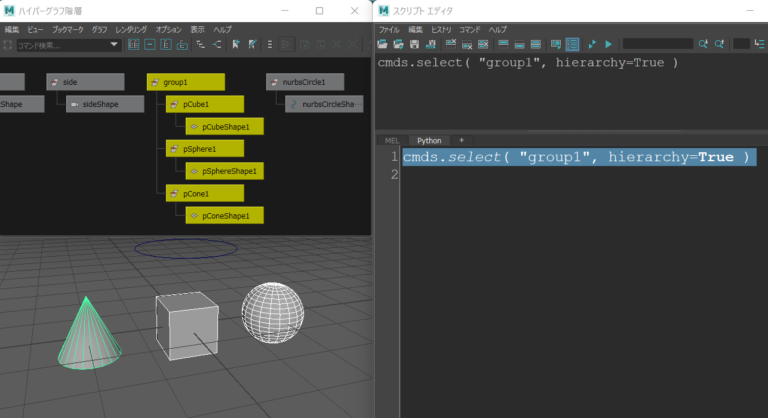Screen dimensions: 768x418
Task: Open the ヒストリ menu in Script Editor
Action: [x=439, y=30]
